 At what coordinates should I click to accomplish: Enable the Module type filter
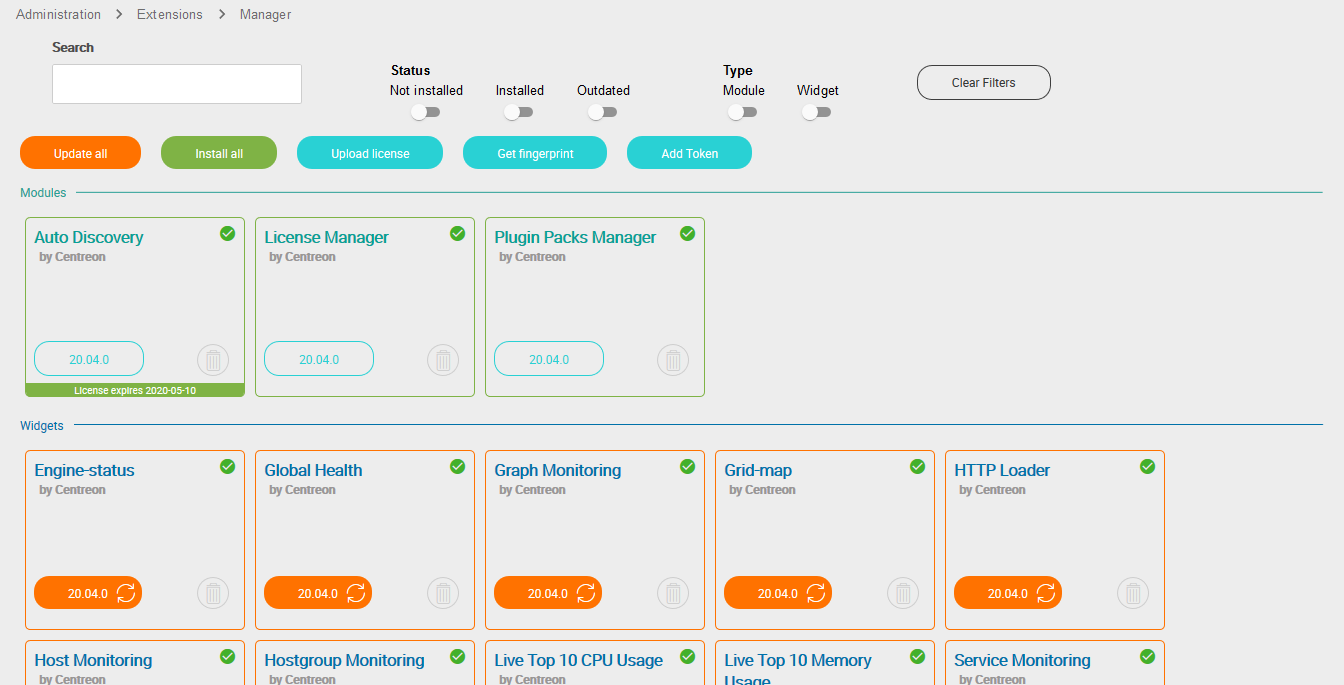[742, 112]
